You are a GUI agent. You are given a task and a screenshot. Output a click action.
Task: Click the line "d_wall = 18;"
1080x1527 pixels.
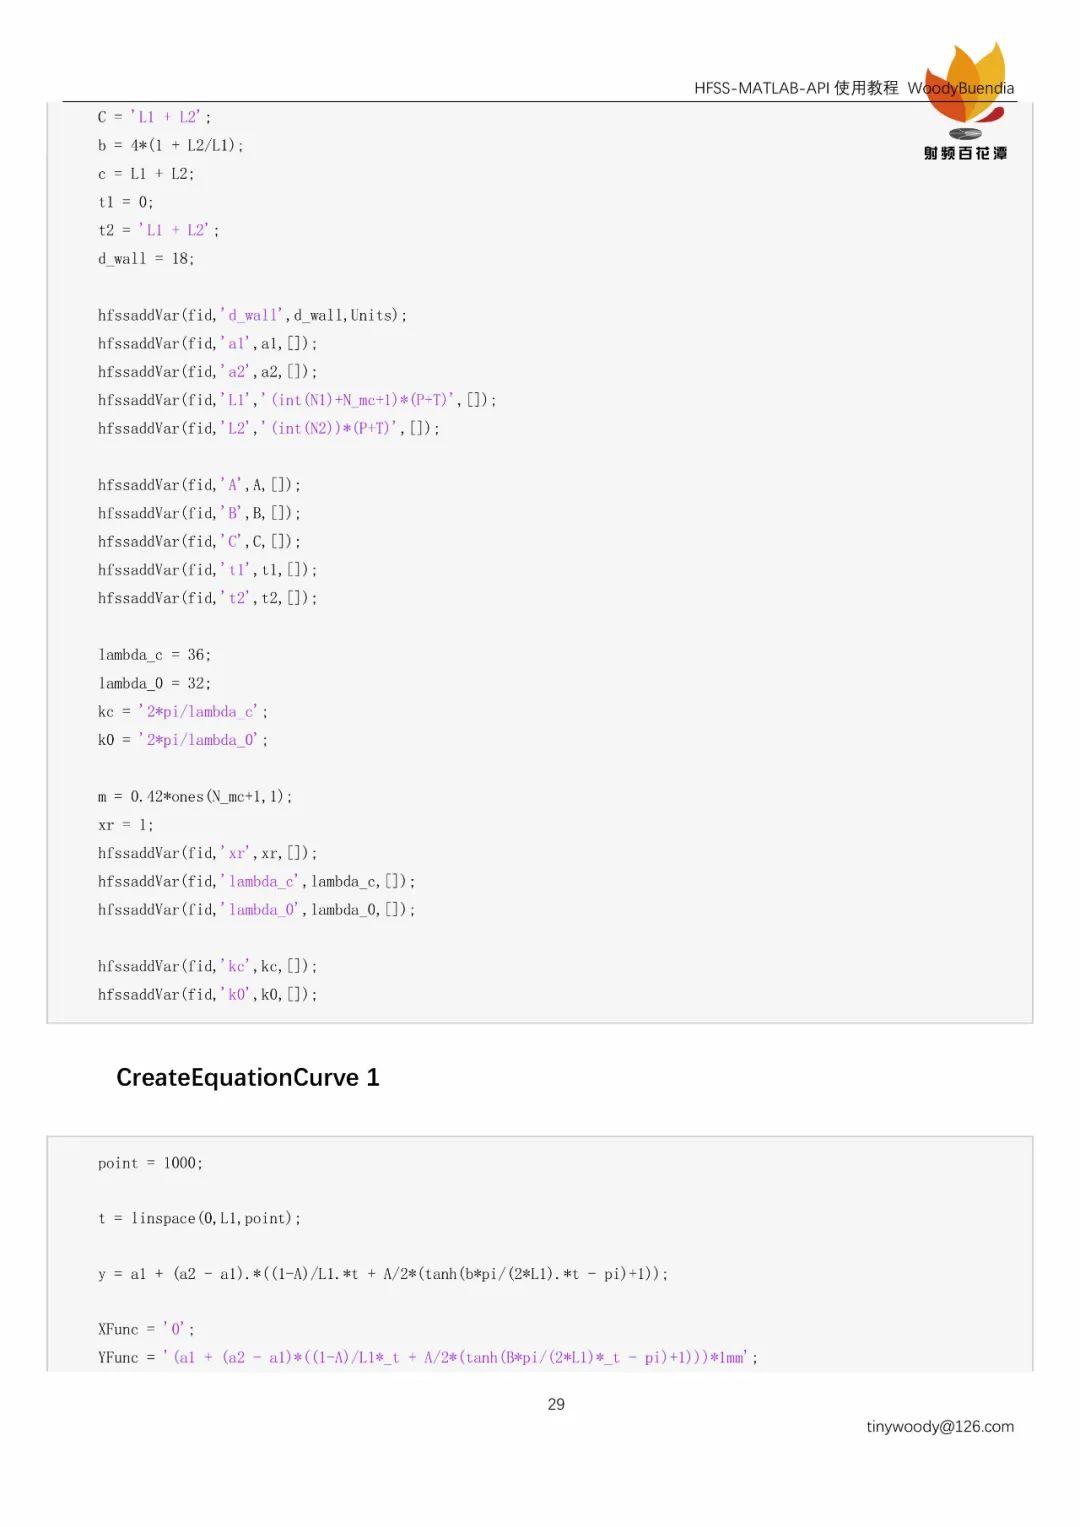[146, 258]
